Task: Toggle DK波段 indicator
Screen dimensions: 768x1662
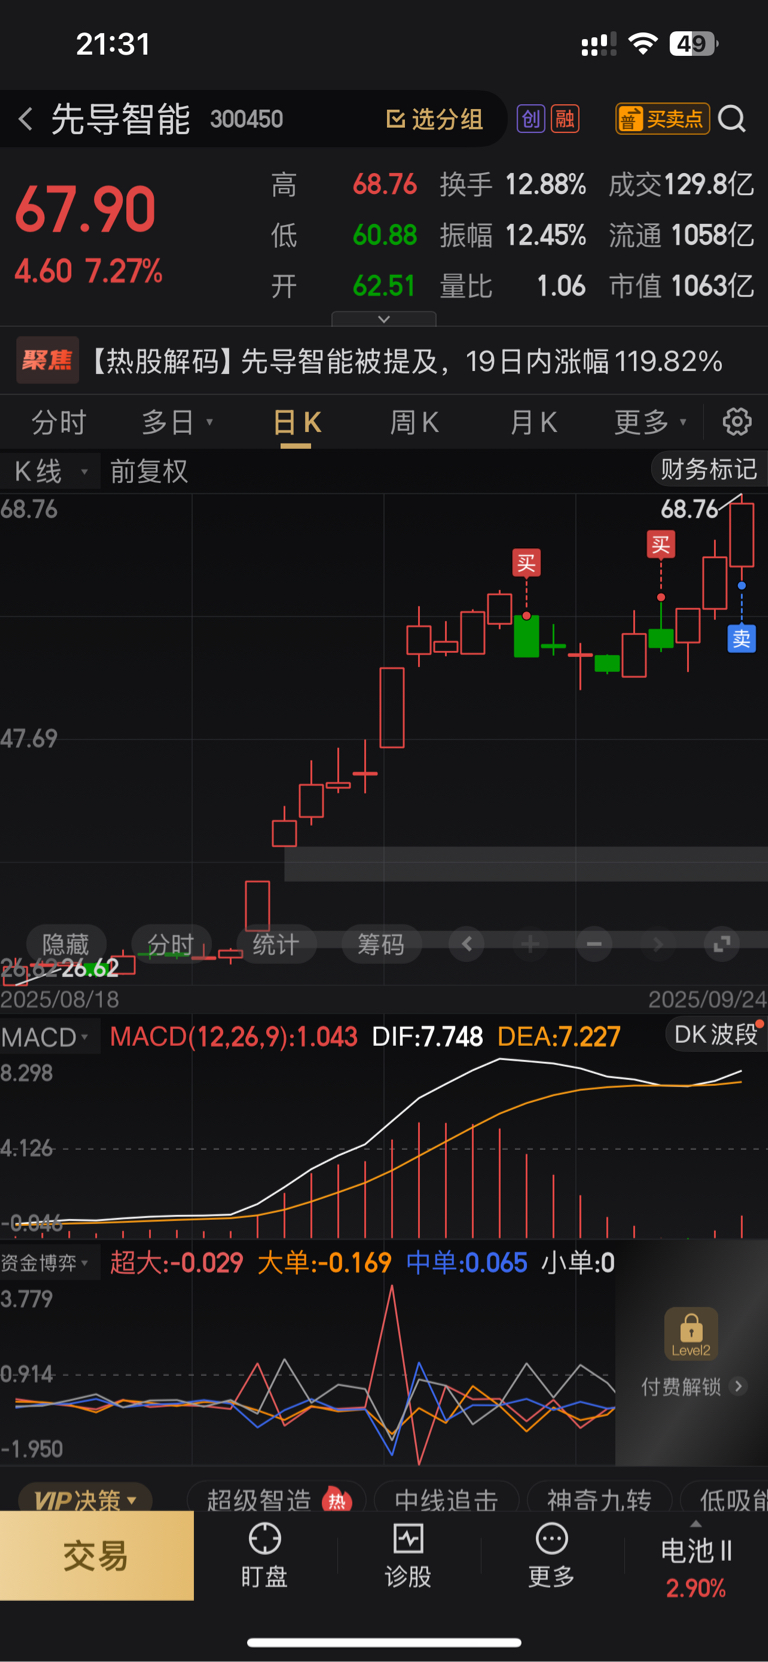Action: pyautogui.click(x=716, y=1035)
